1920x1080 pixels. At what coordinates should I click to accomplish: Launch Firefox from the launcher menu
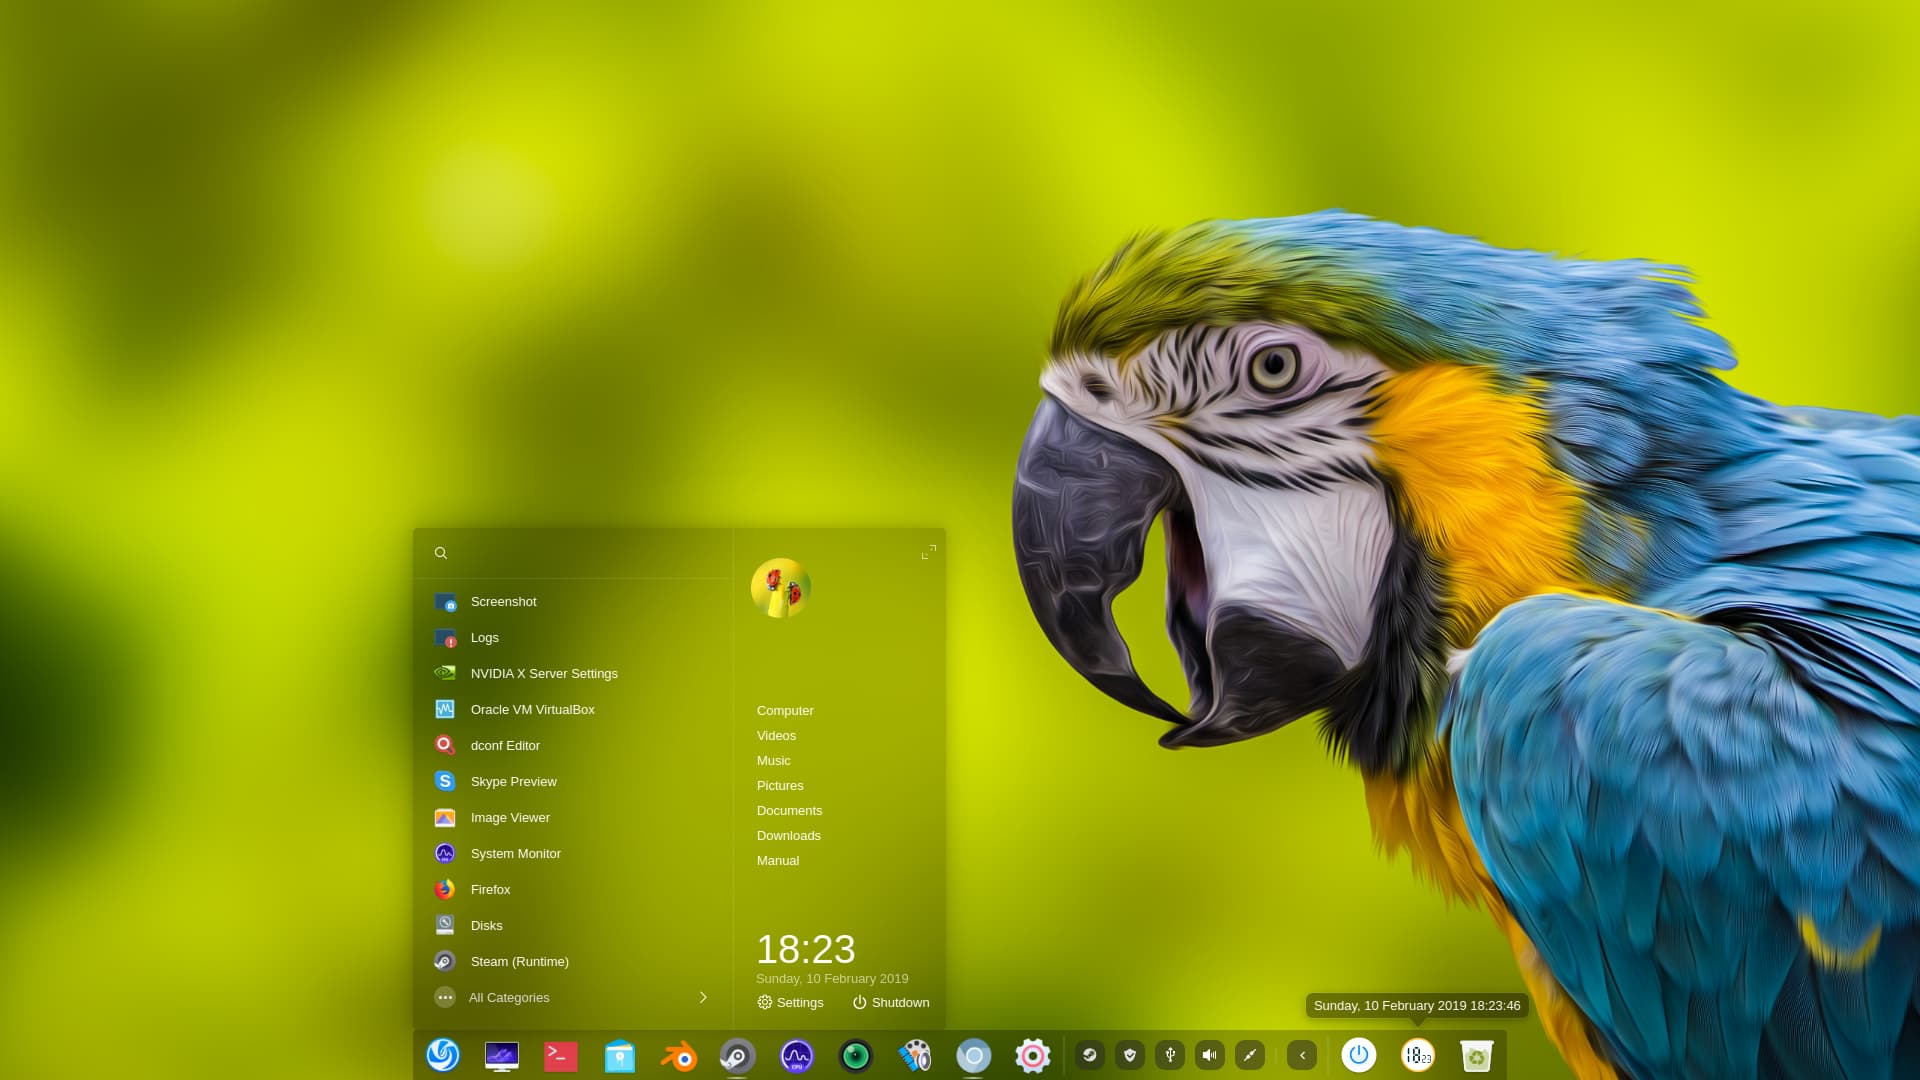(x=573, y=889)
